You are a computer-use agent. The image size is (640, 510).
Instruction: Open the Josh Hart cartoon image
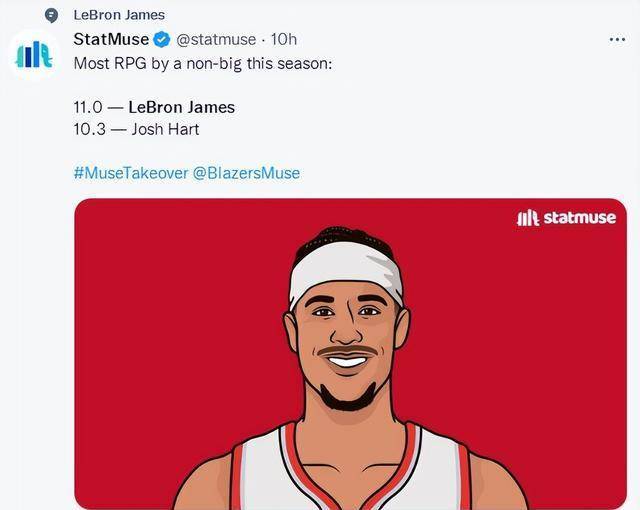(350, 354)
